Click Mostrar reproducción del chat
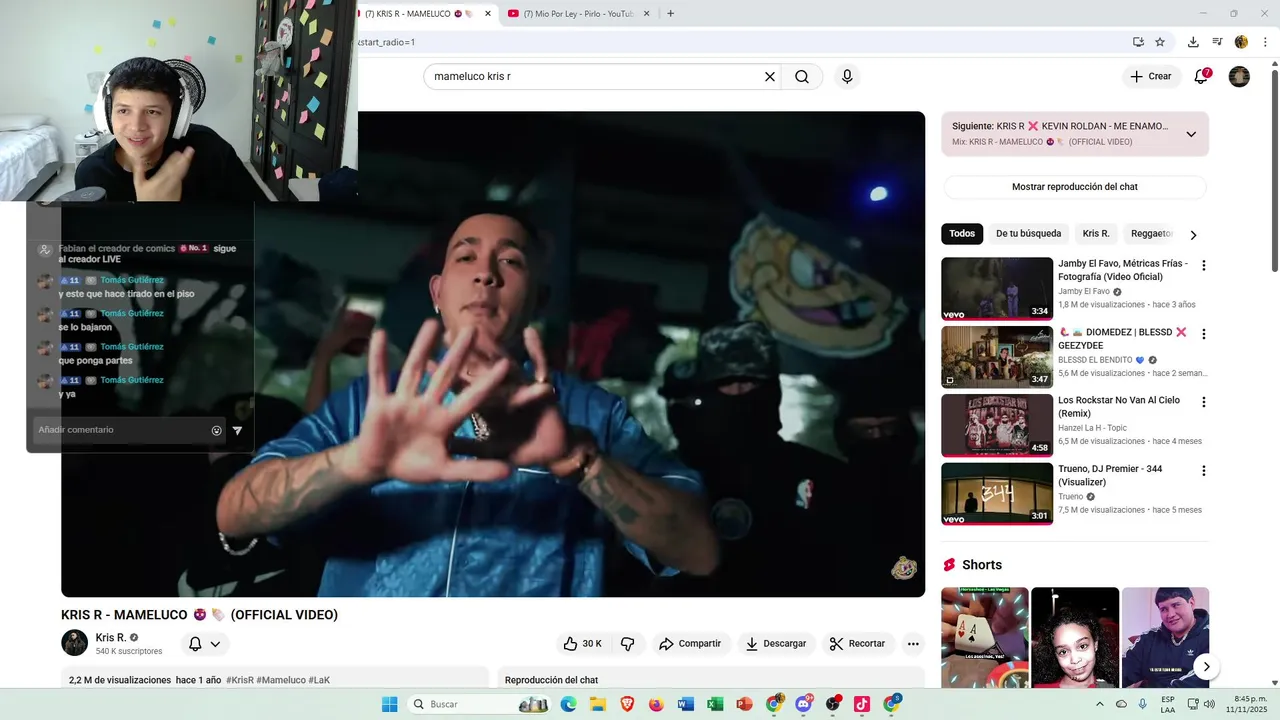This screenshot has width=1280, height=720. pyautogui.click(x=1075, y=187)
